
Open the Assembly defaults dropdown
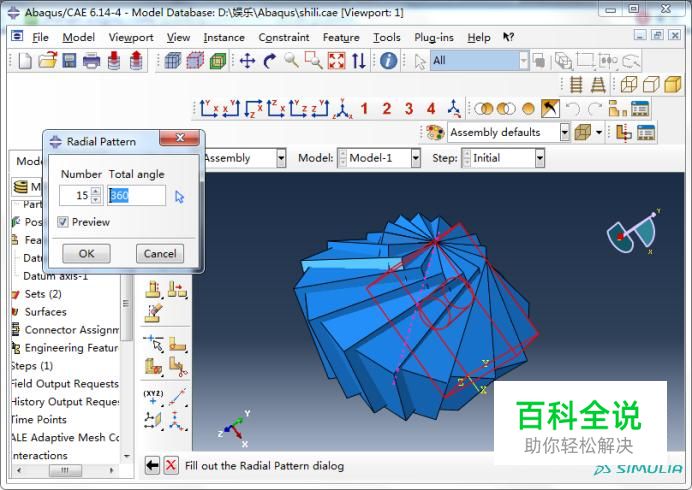pos(564,132)
